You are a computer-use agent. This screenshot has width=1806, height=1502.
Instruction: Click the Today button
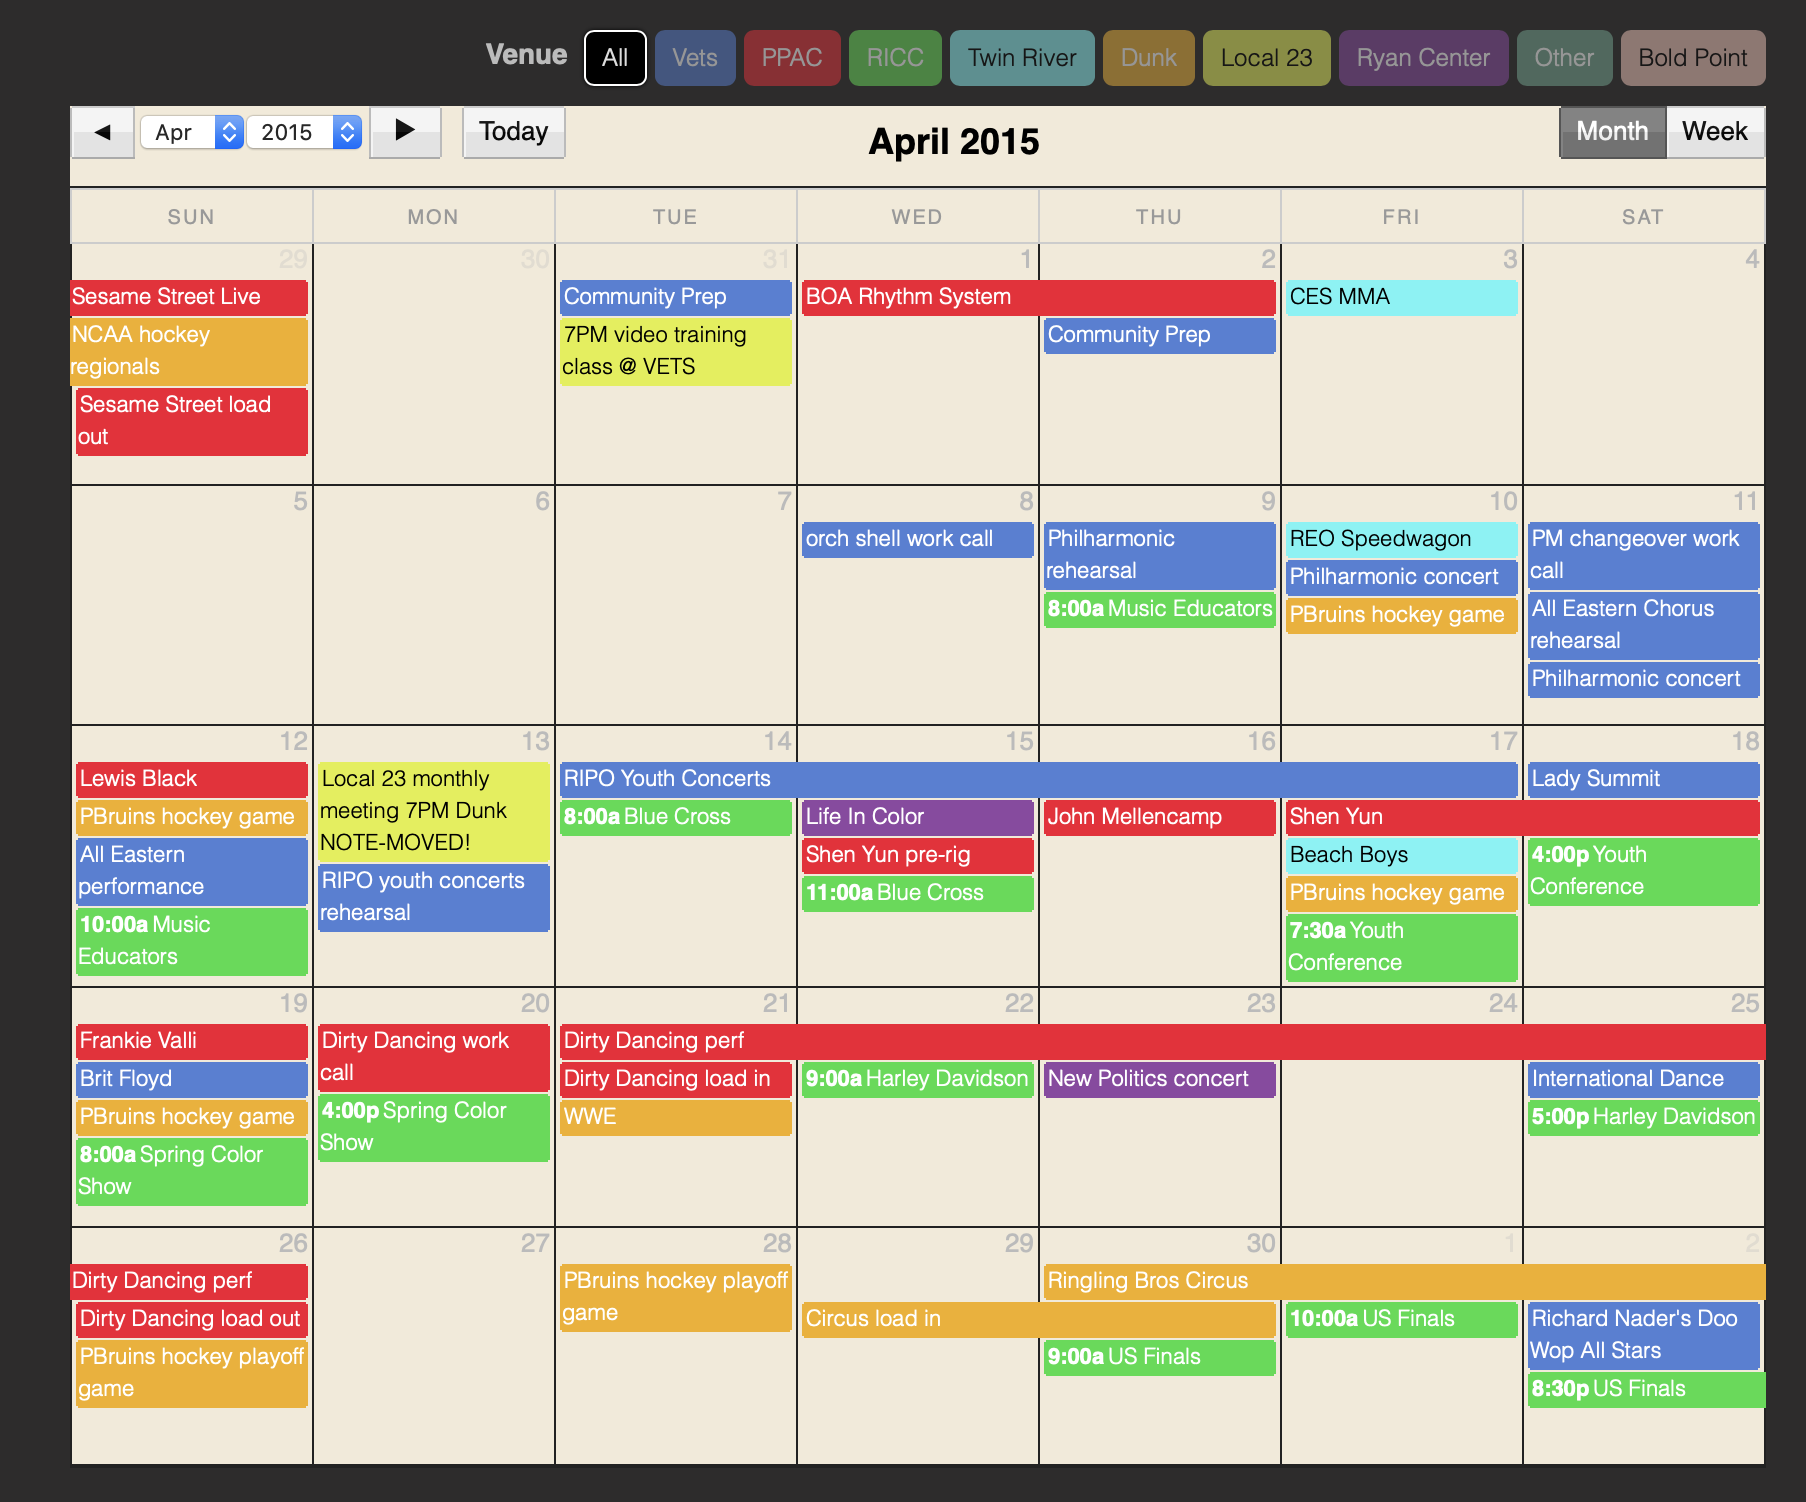tap(513, 132)
